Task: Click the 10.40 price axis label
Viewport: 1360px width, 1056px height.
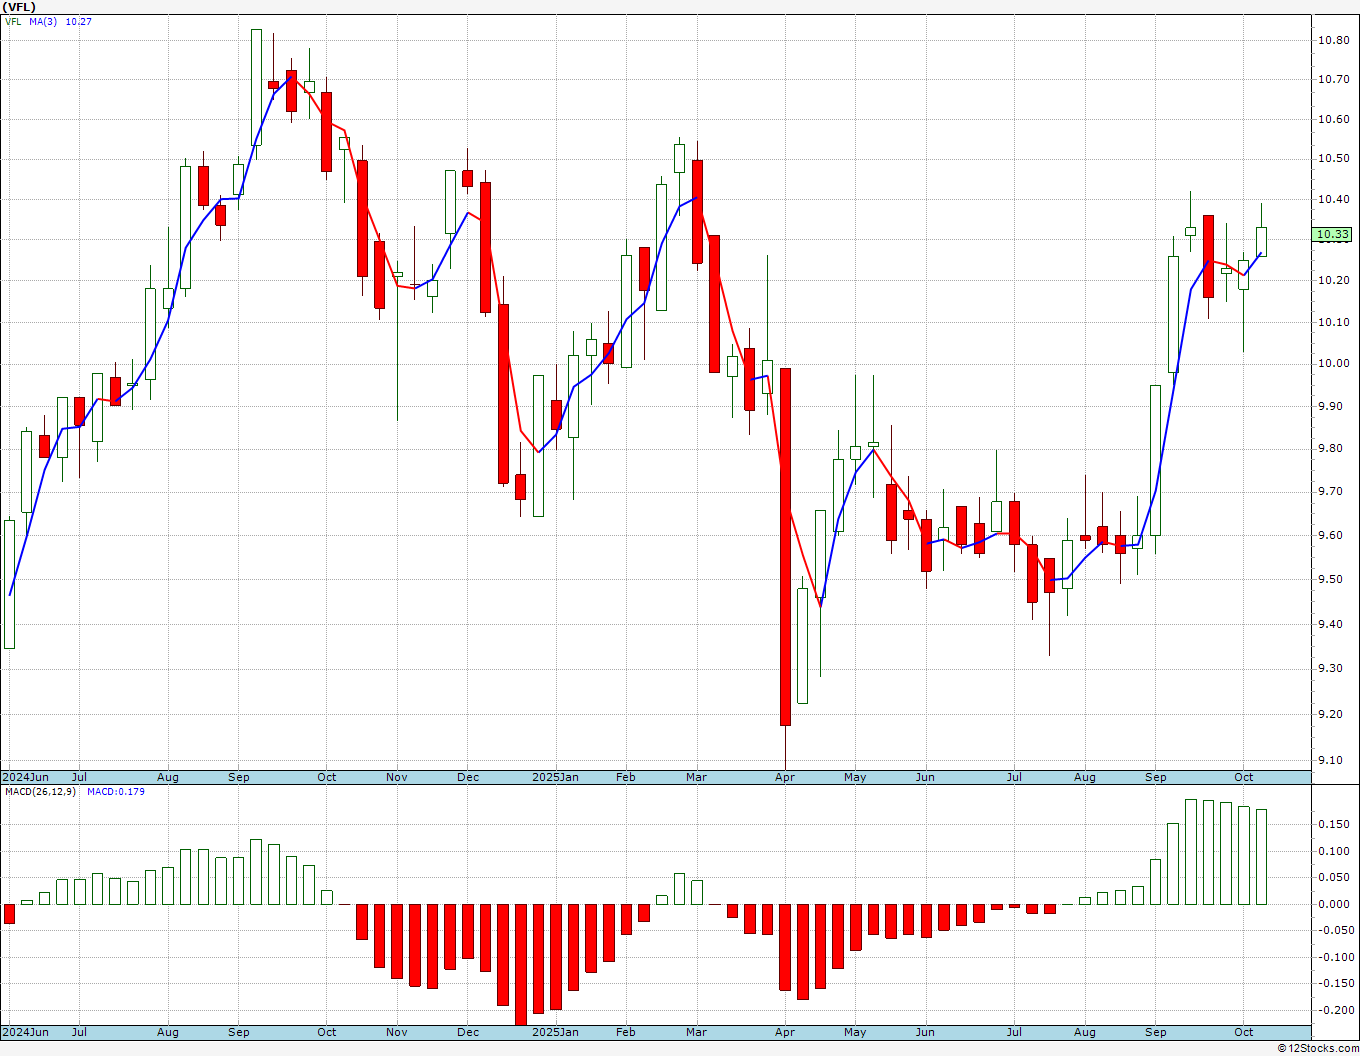Action: (x=1332, y=199)
